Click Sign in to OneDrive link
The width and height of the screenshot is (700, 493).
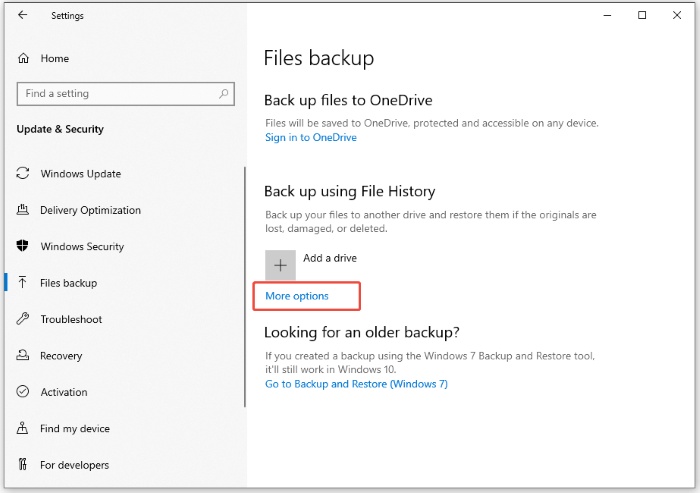pyautogui.click(x=311, y=137)
